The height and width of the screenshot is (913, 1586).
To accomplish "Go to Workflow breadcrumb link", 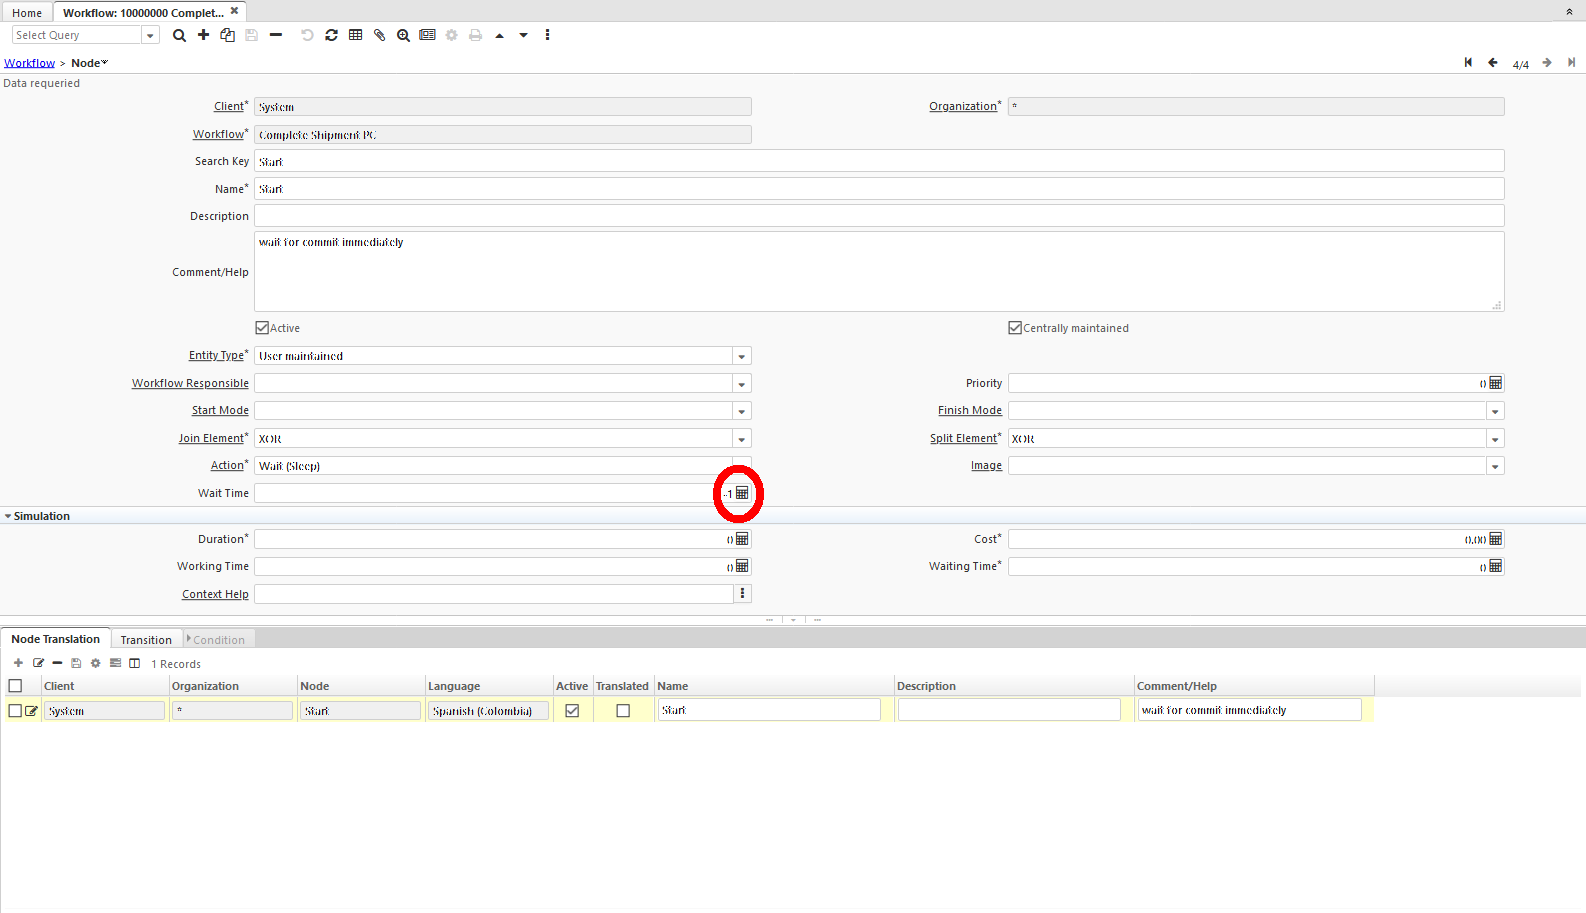I will pos(29,63).
